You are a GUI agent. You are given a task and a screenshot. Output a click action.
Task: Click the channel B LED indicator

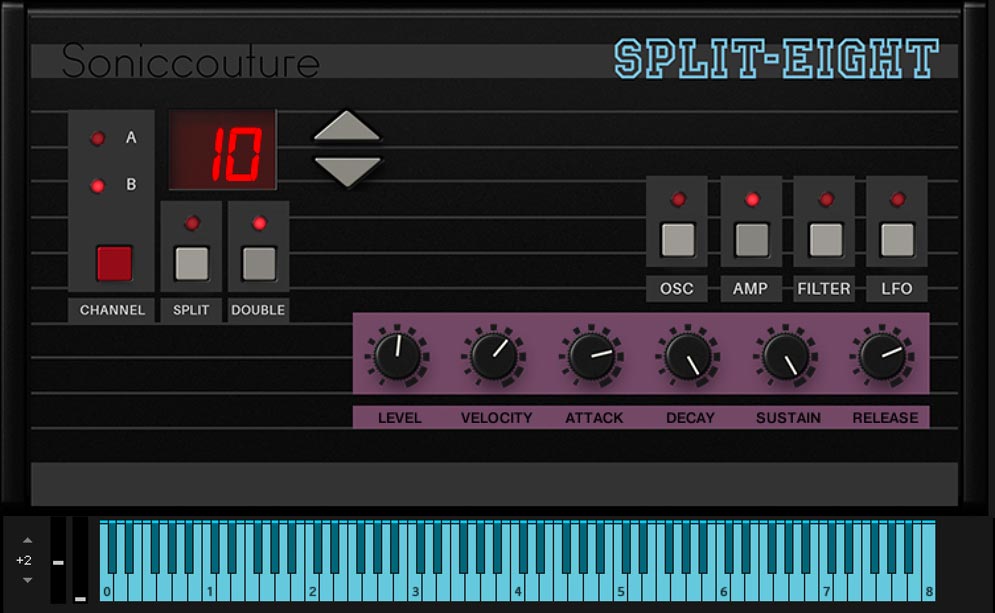98,186
